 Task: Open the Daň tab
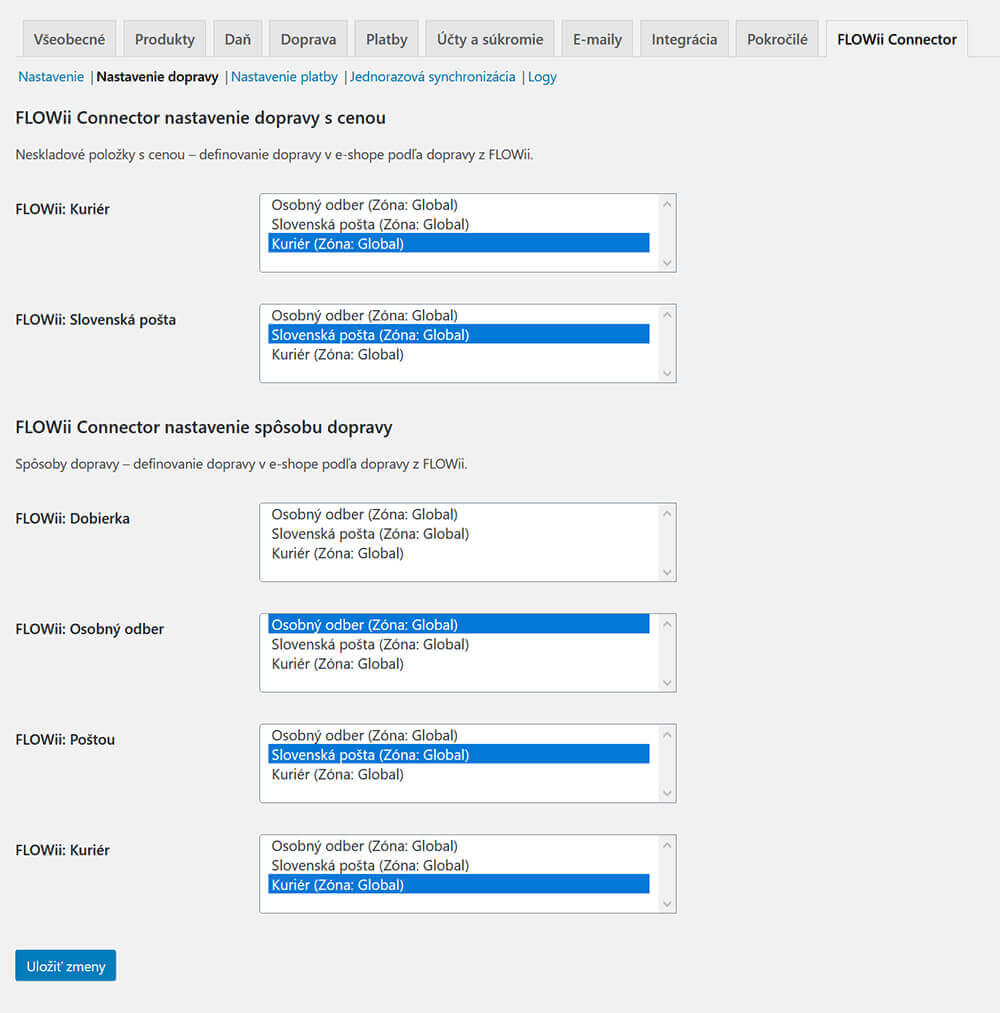pyautogui.click(x=238, y=39)
